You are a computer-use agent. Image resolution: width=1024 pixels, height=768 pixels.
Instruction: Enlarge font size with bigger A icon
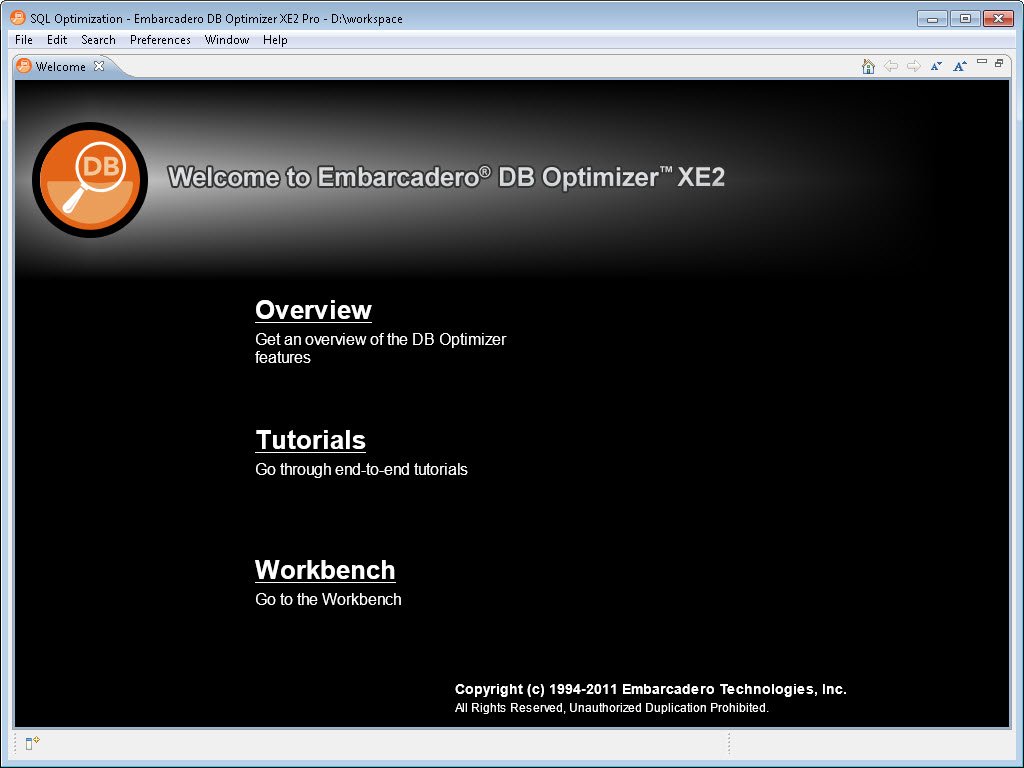point(959,66)
